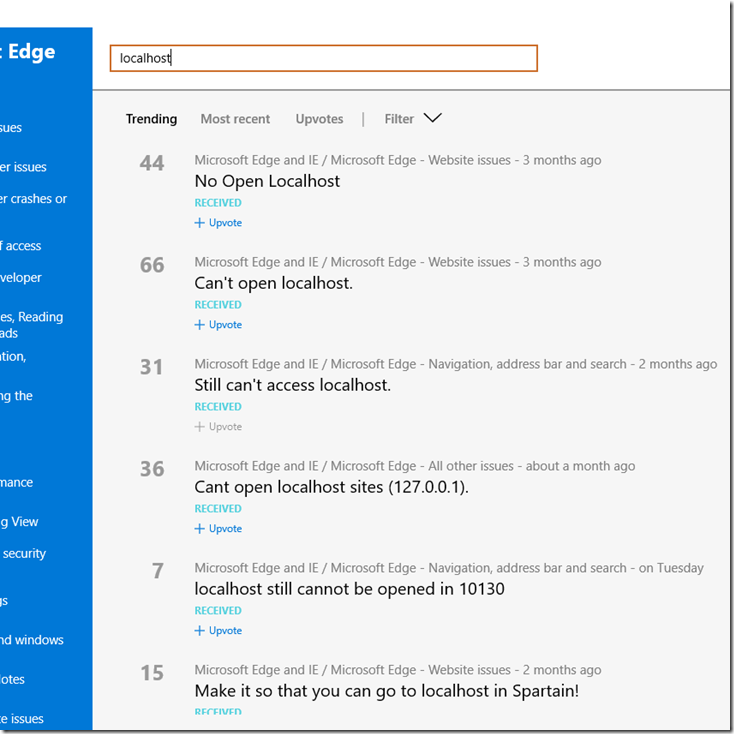The image size is (734, 734).
Task: Select 'er crashes or' sidebar category
Action: click(x=33, y=199)
